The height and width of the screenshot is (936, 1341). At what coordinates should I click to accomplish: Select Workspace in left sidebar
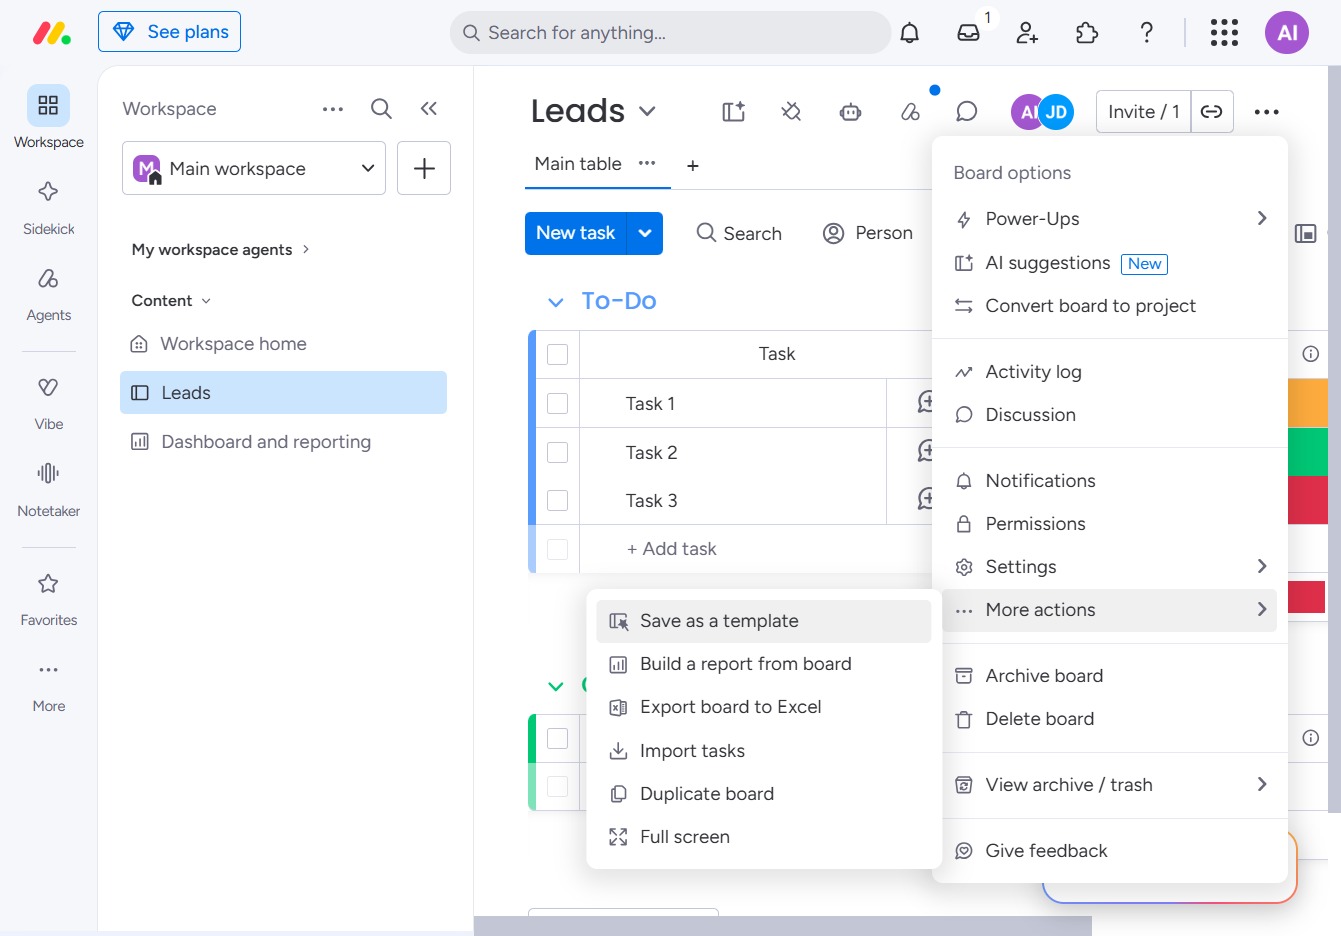click(48, 118)
